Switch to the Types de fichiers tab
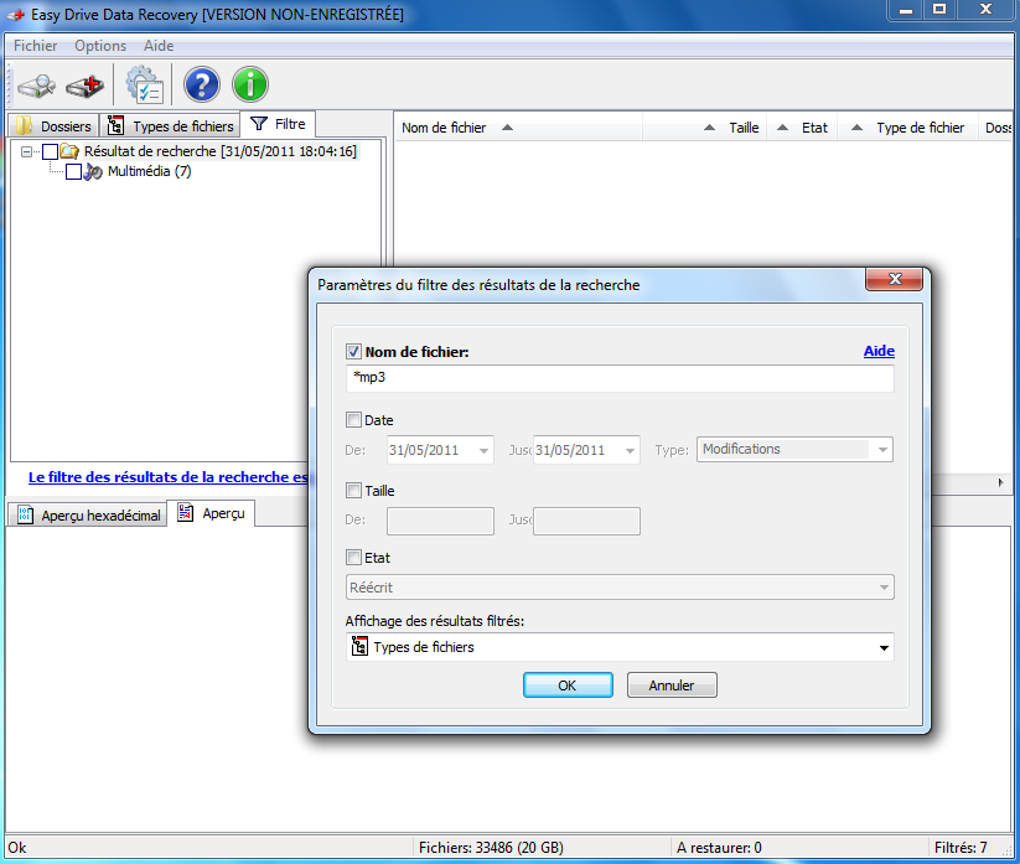This screenshot has width=1020, height=864. tap(170, 126)
